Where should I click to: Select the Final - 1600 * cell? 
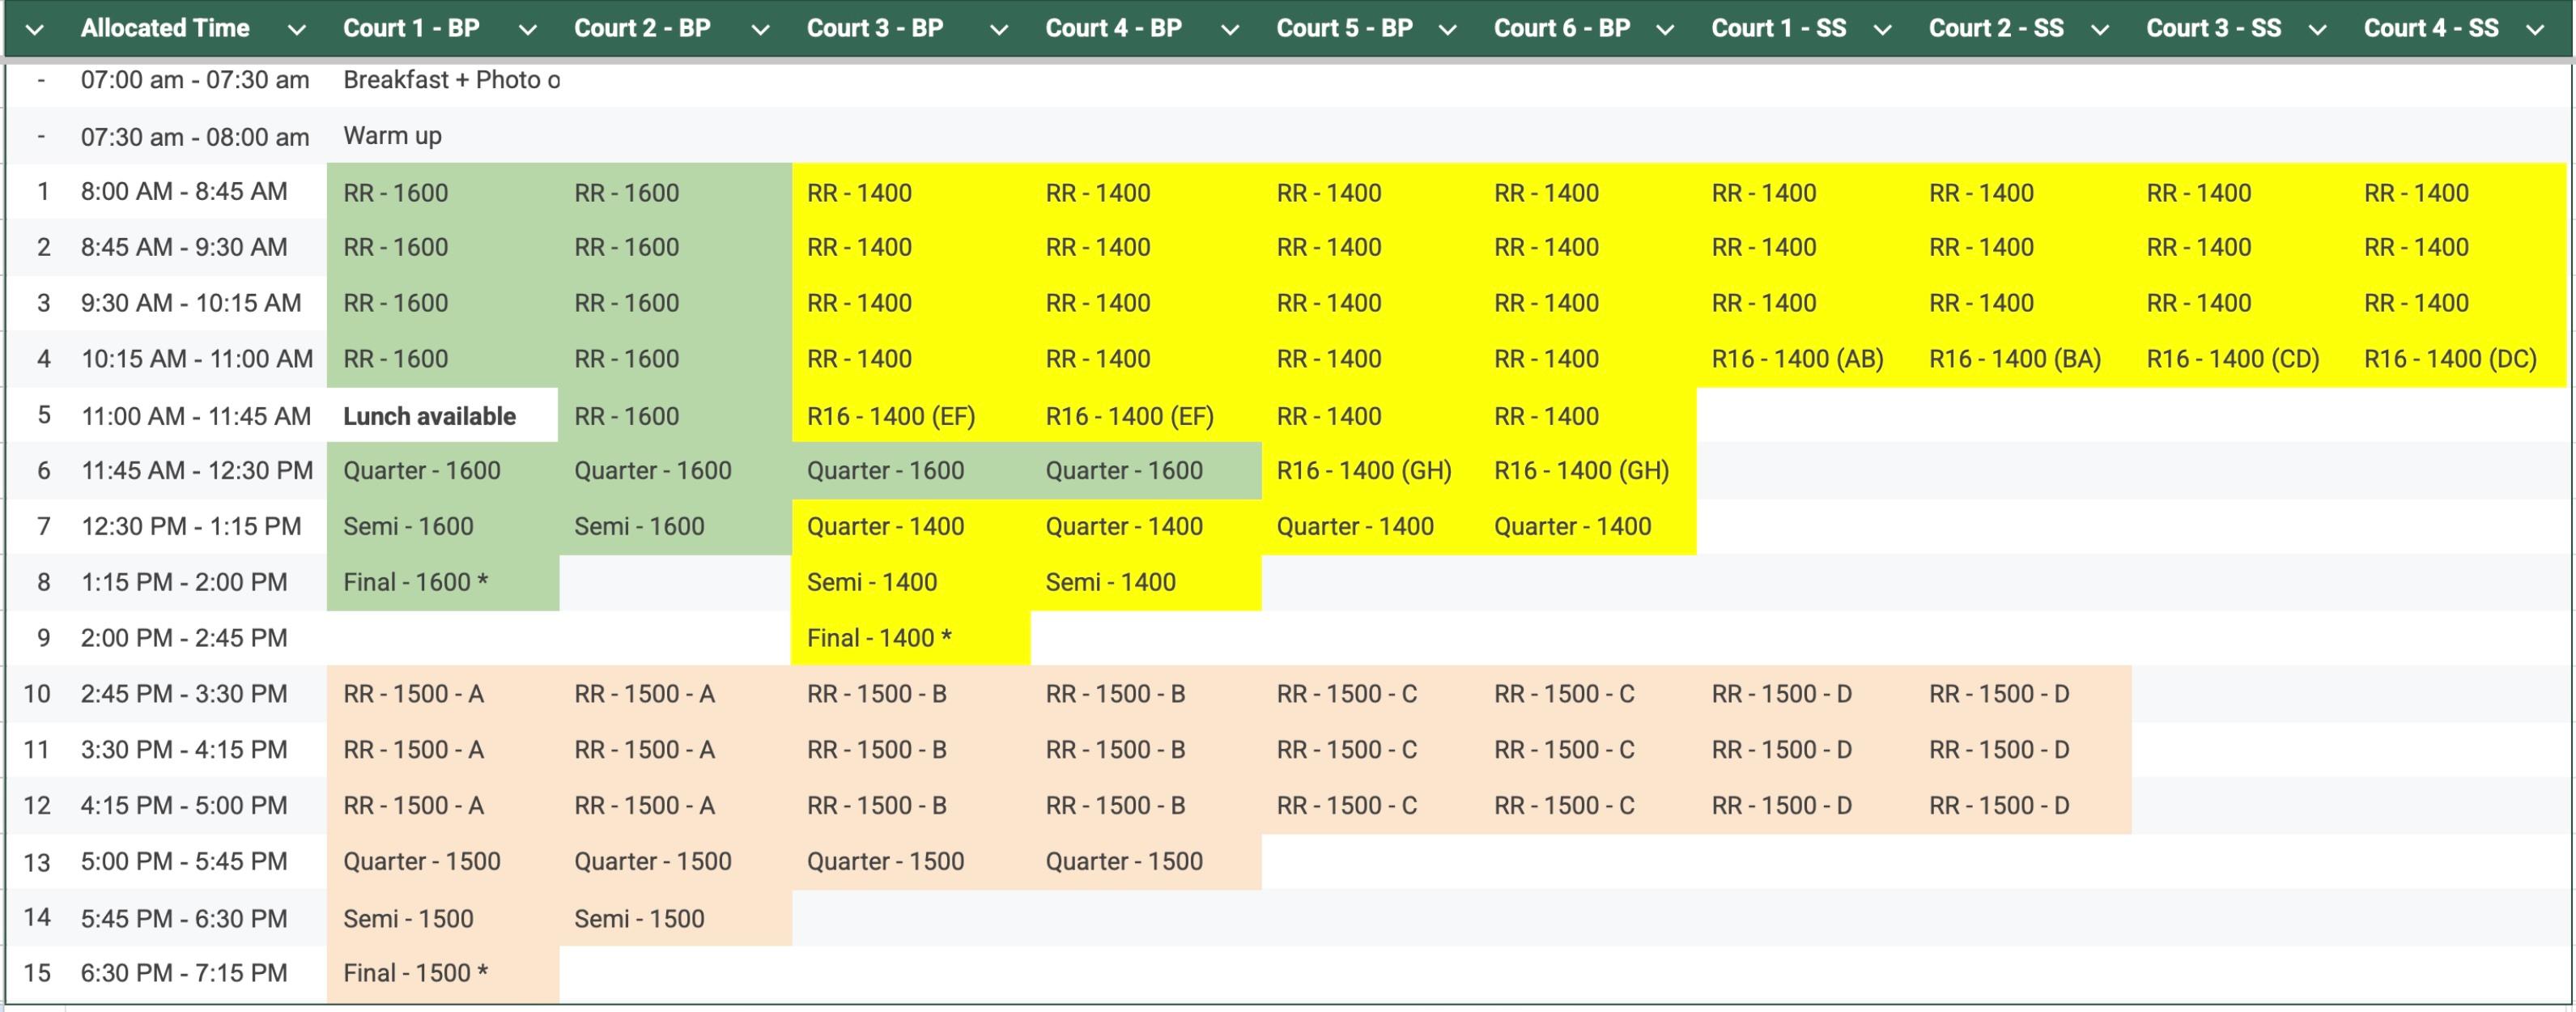pyautogui.click(x=416, y=582)
